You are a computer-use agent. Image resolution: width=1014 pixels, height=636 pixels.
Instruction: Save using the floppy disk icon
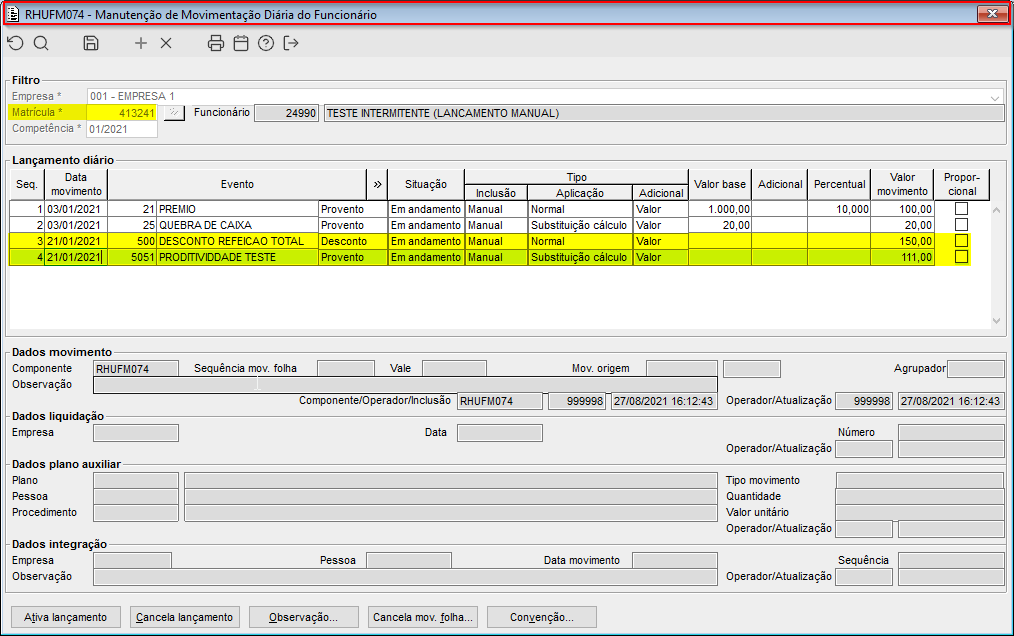[91, 43]
